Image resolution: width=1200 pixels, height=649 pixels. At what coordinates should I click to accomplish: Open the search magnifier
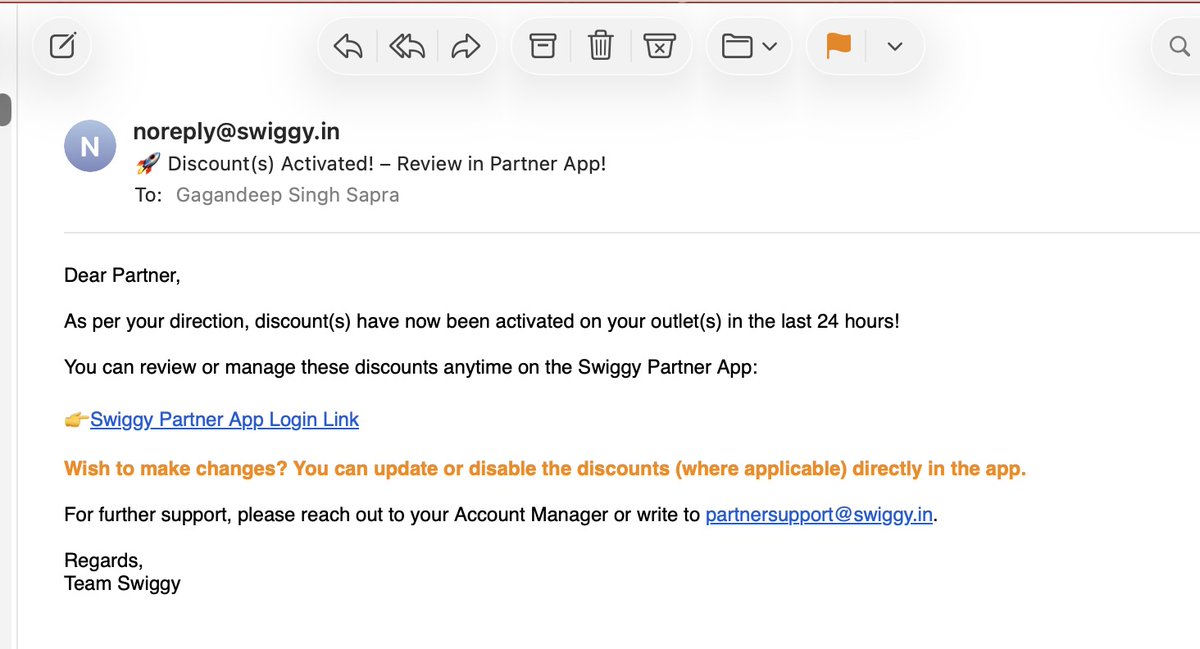(x=1178, y=46)
